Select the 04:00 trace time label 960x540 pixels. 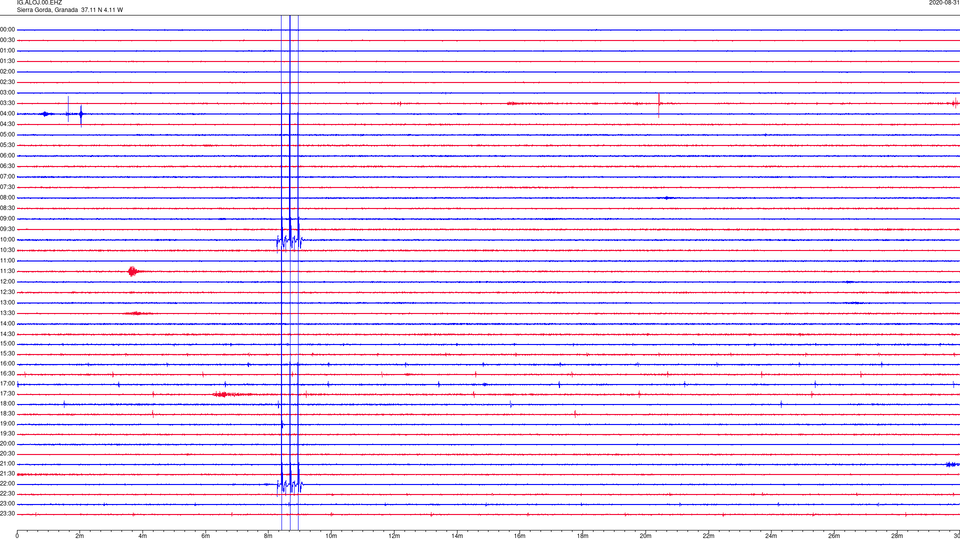[7, 113]
